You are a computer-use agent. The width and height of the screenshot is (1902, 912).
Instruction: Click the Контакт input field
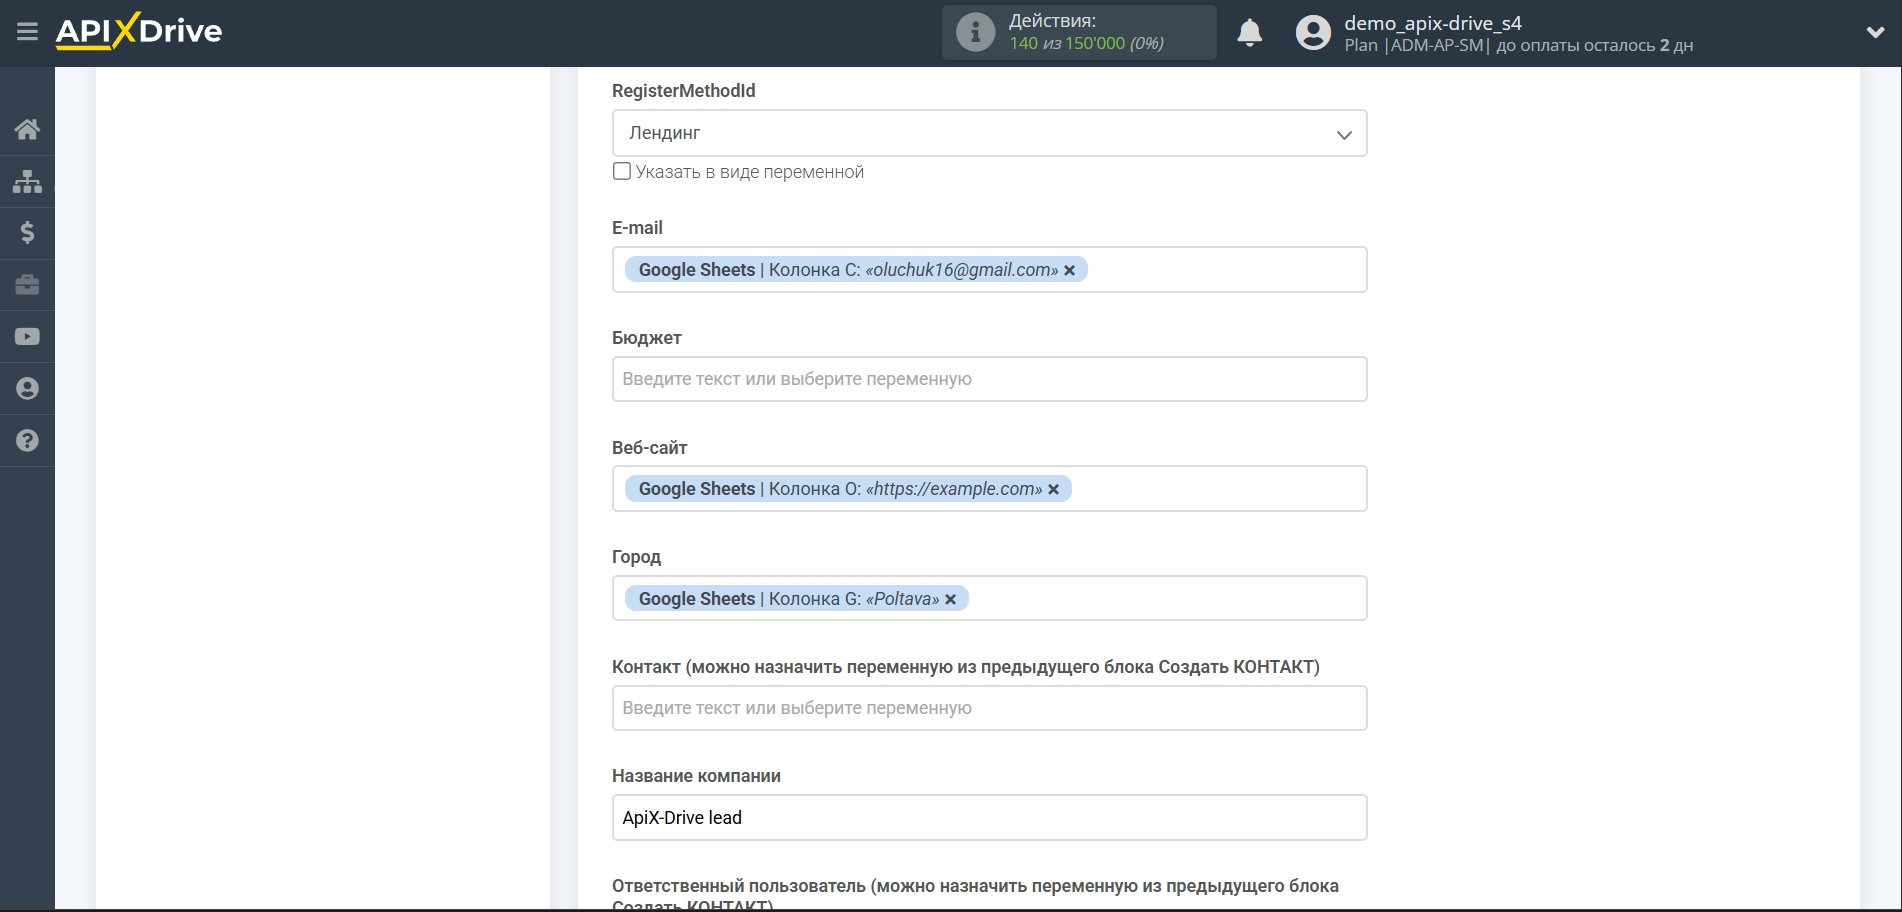click(988, 708)
